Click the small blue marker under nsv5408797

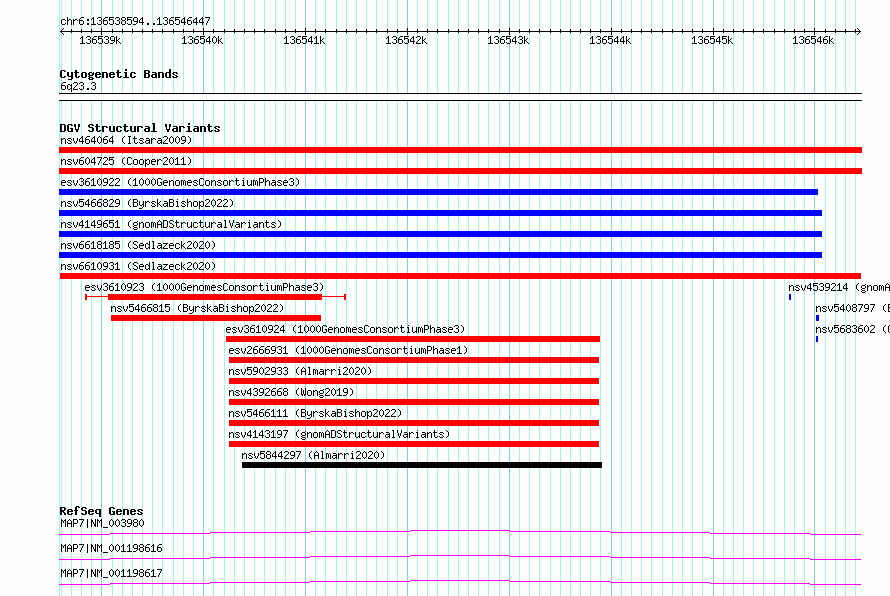coord(817,318)
